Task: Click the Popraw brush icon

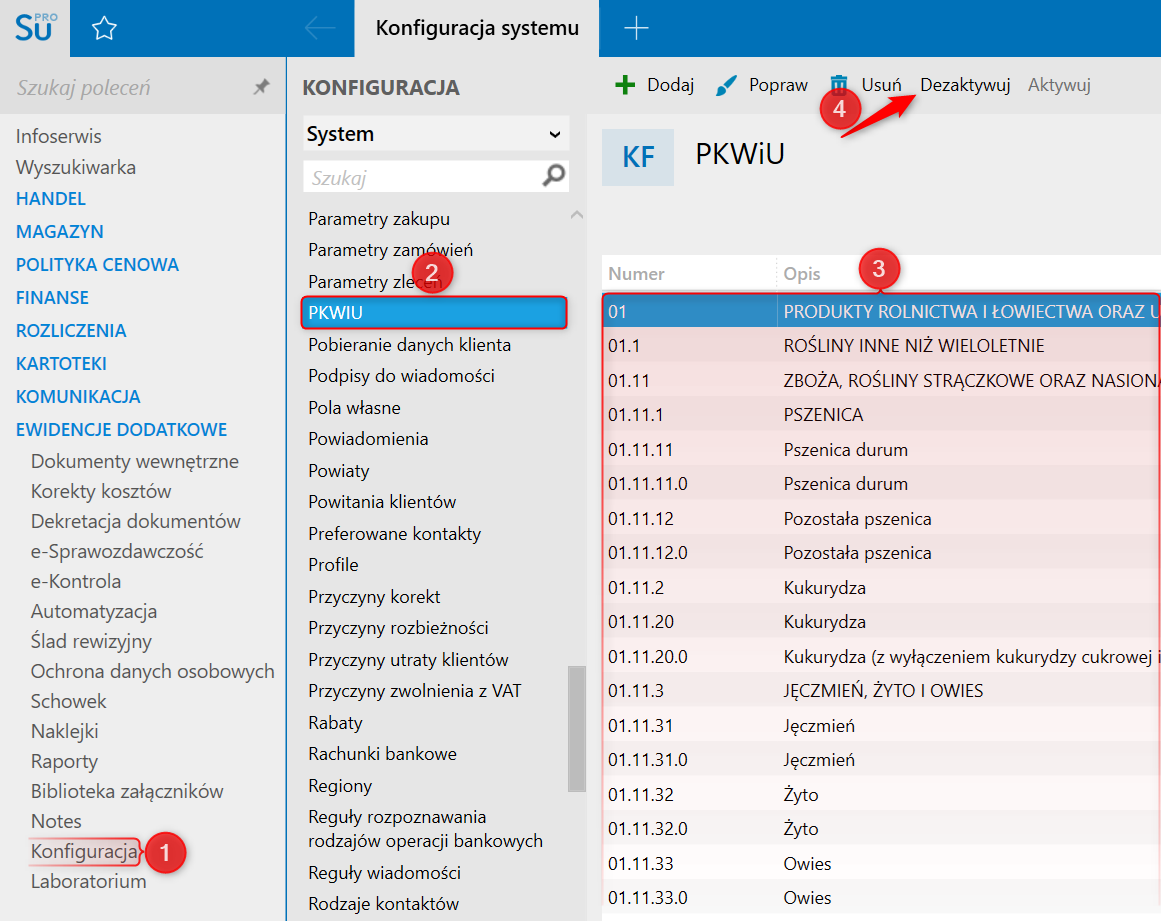Action: click(x=726, y=85)
